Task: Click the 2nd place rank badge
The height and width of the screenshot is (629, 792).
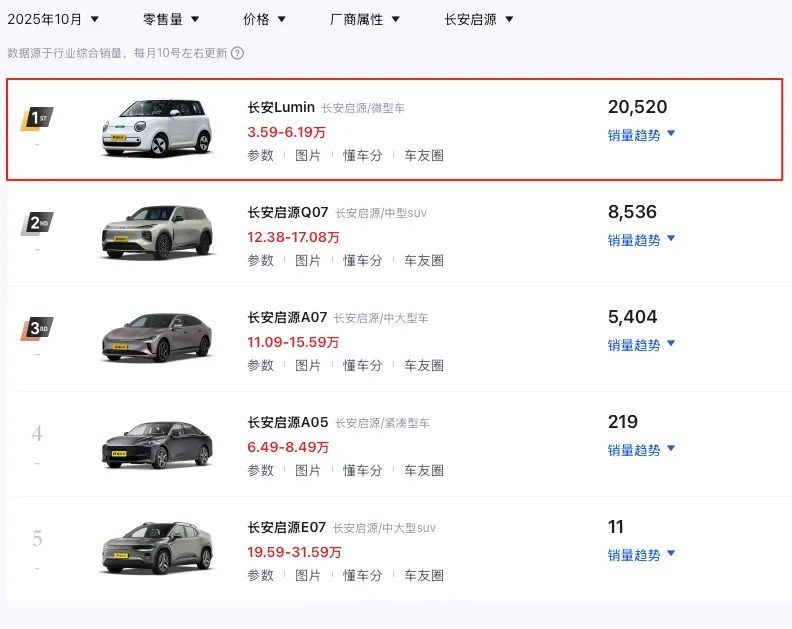Action: 37,223
